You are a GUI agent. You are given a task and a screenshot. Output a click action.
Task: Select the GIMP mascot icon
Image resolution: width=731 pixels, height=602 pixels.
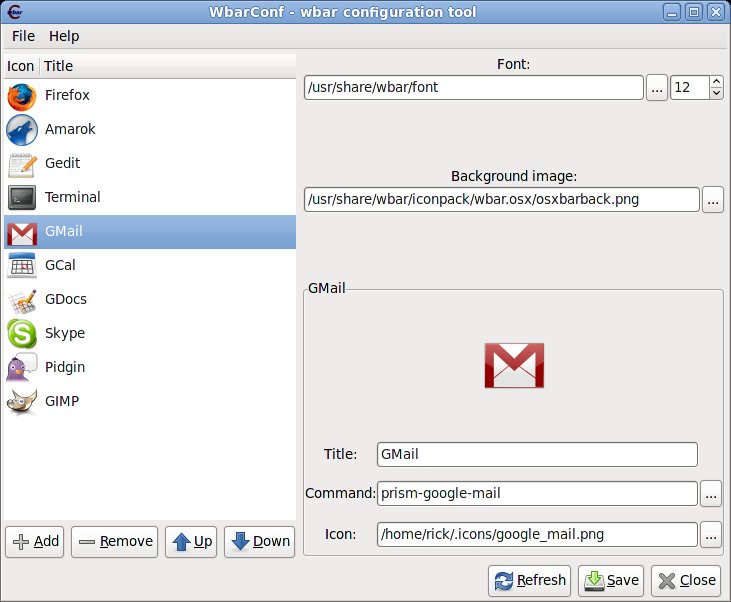[x=21, y=401]
